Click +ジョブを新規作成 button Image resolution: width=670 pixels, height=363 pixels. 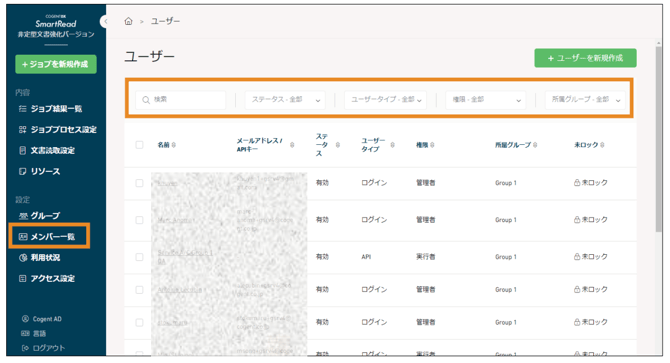tap(56, 64)
